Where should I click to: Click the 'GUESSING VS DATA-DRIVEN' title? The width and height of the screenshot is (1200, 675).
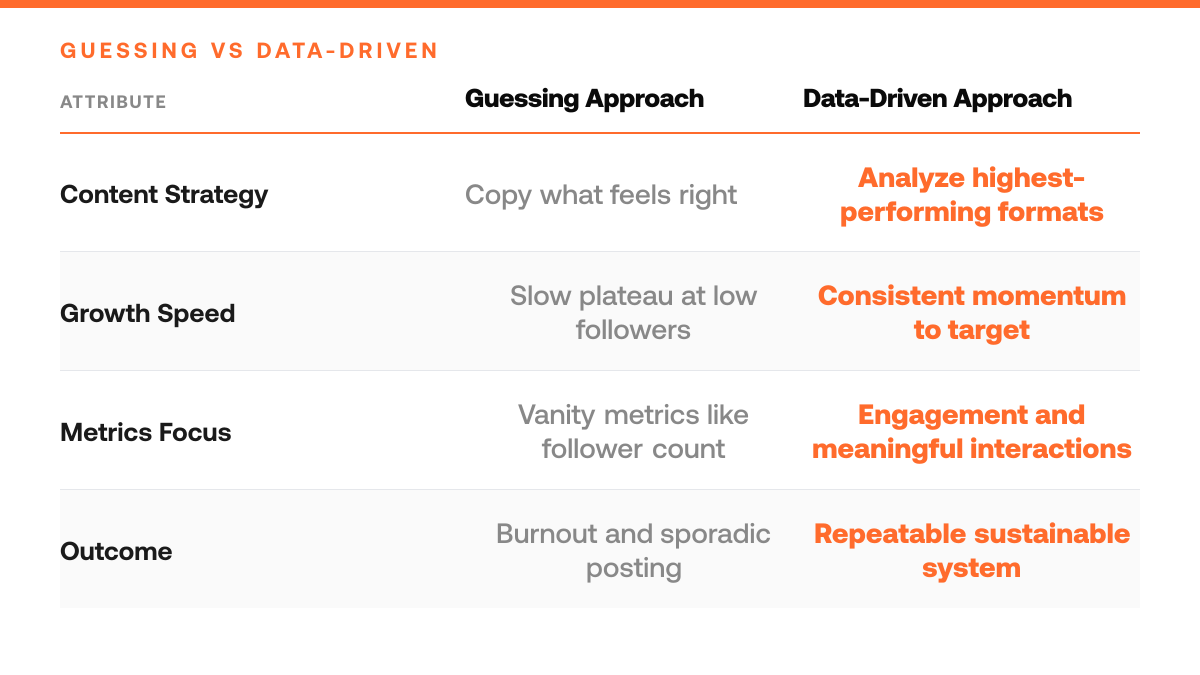(x=249, y=51)
